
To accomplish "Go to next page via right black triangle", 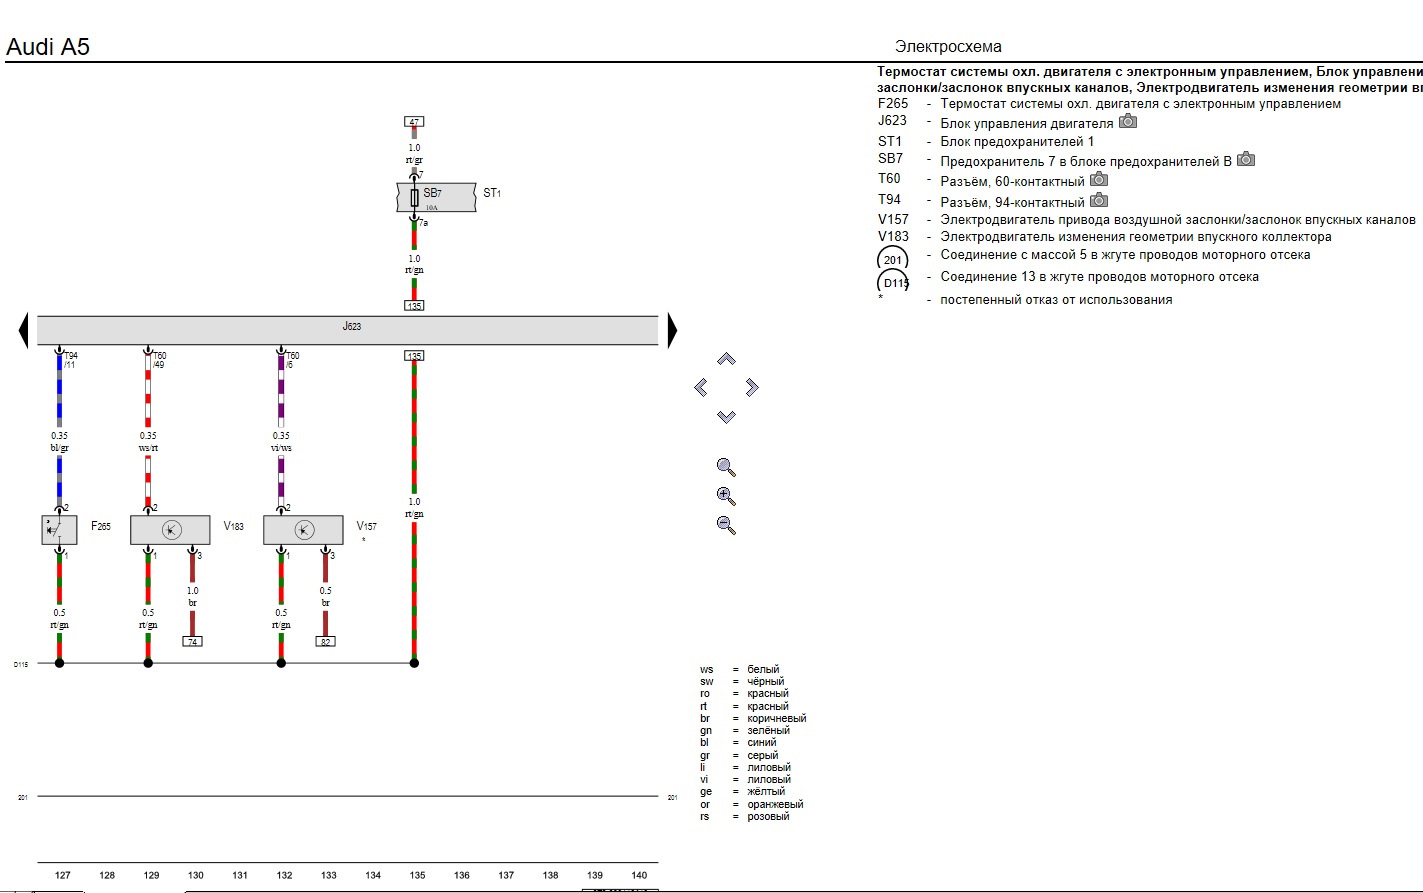I will [x=673, y=331].
